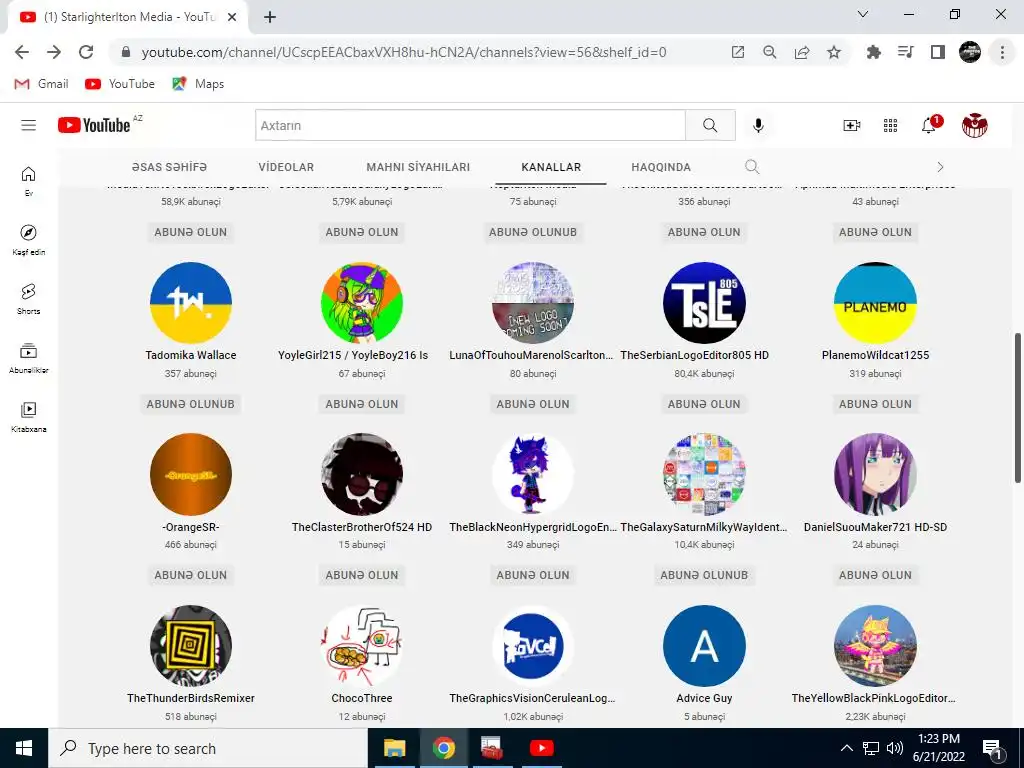Open TheSerbianLogoEditor805 HD avatar

(704, 302)
